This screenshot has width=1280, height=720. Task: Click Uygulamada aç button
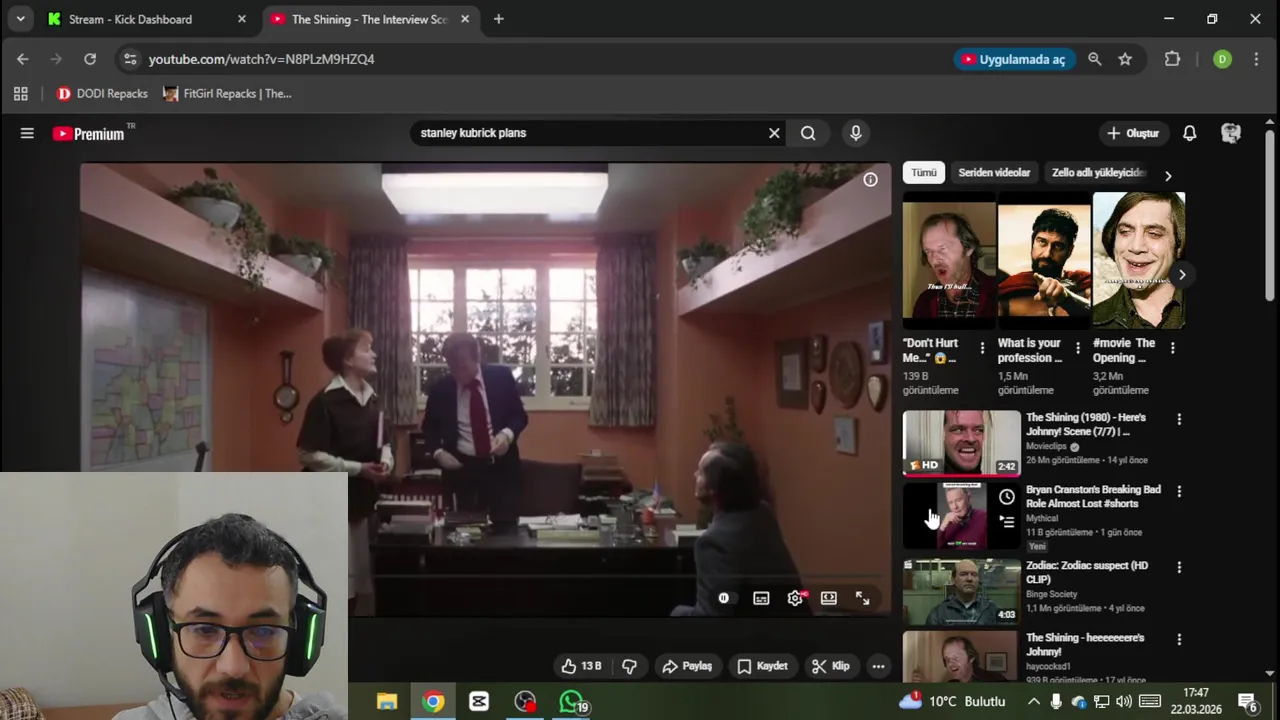tap(1014, 59)
